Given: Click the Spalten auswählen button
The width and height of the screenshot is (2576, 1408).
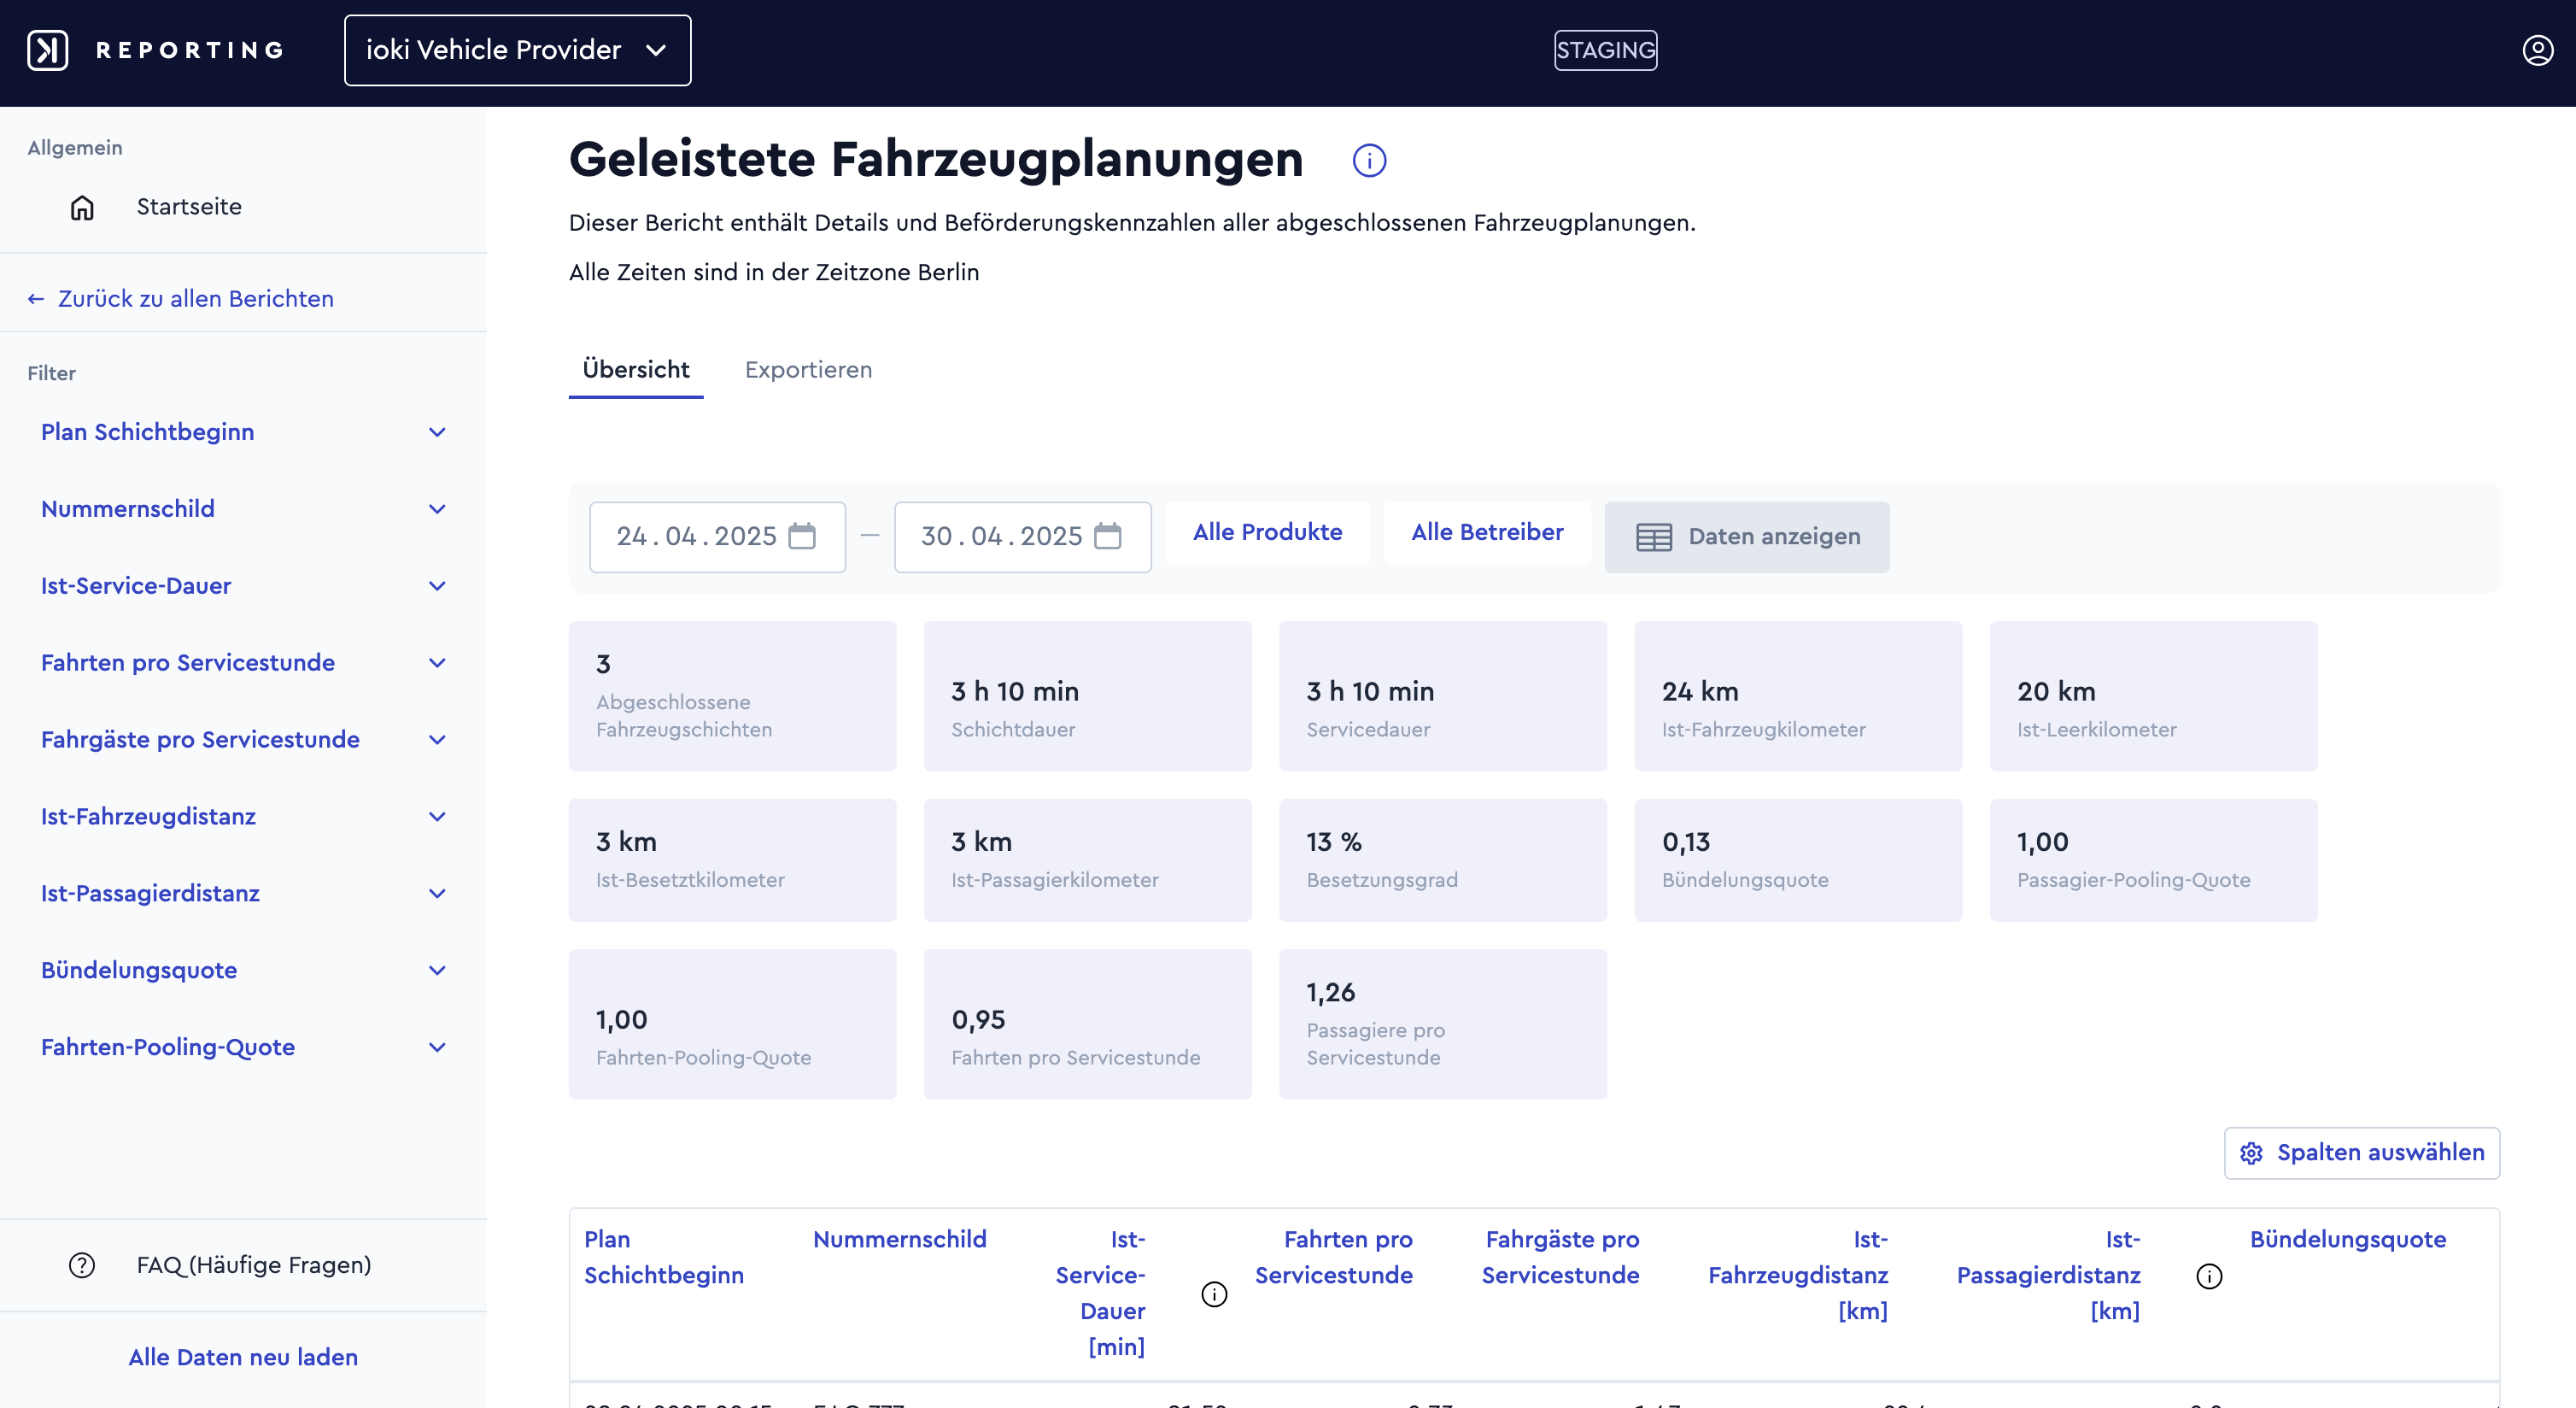Looking at the screenshot, I should coord(2362,1153).
